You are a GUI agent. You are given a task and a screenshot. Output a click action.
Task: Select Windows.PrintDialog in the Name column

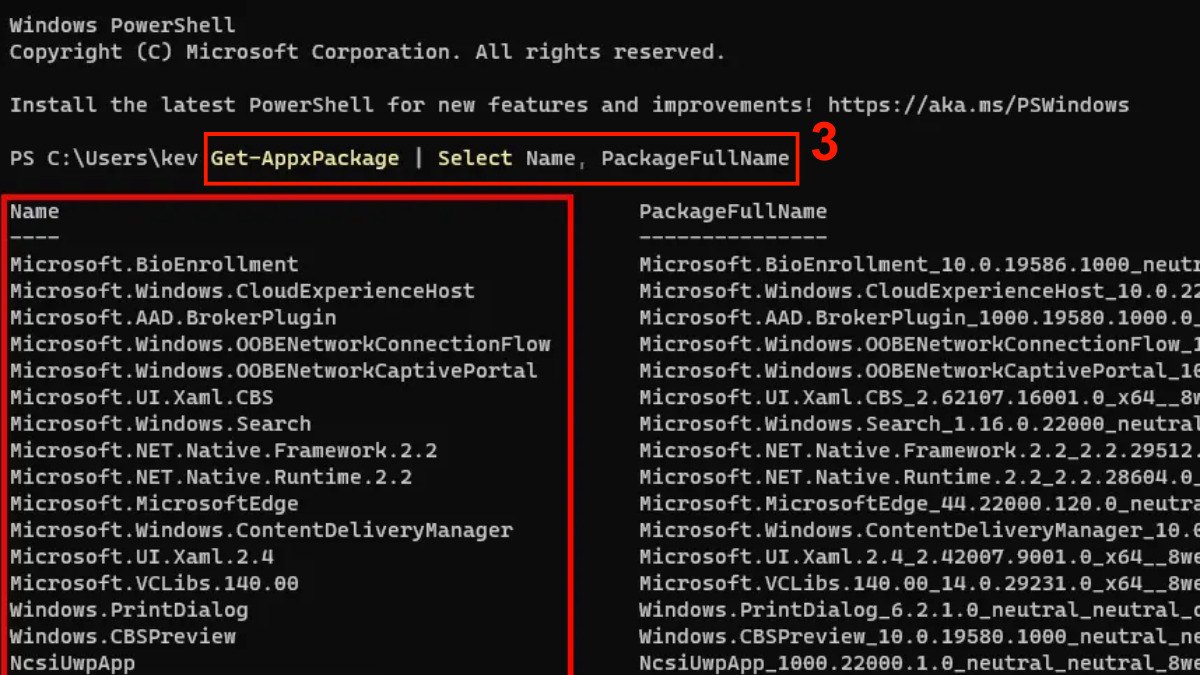click(129, 609)
